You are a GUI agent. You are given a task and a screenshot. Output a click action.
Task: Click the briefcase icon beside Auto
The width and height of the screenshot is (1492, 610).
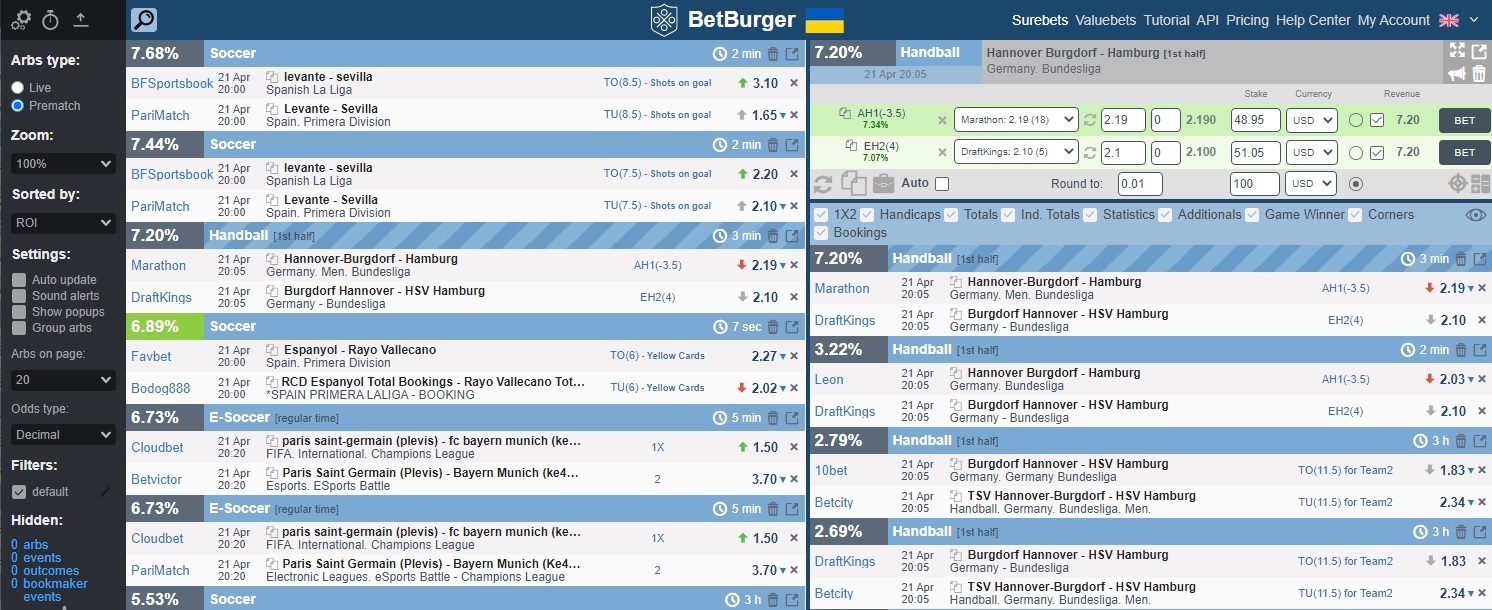883,184
